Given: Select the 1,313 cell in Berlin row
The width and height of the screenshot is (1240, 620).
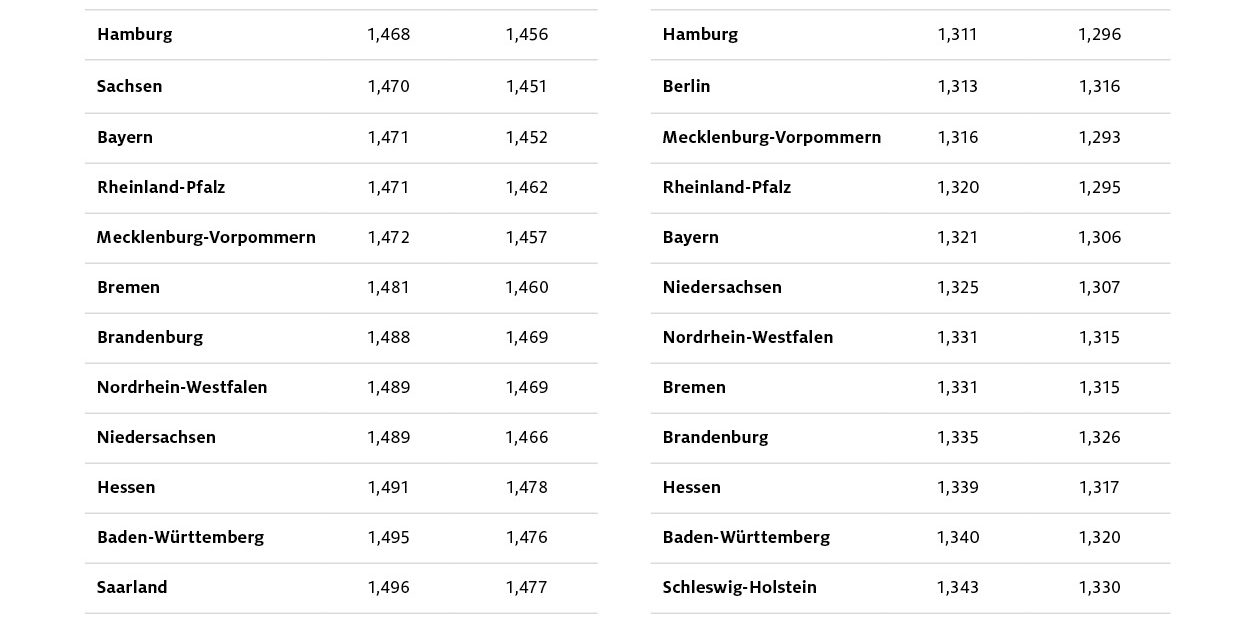Looking at the screenshot, I should [957, 86].
